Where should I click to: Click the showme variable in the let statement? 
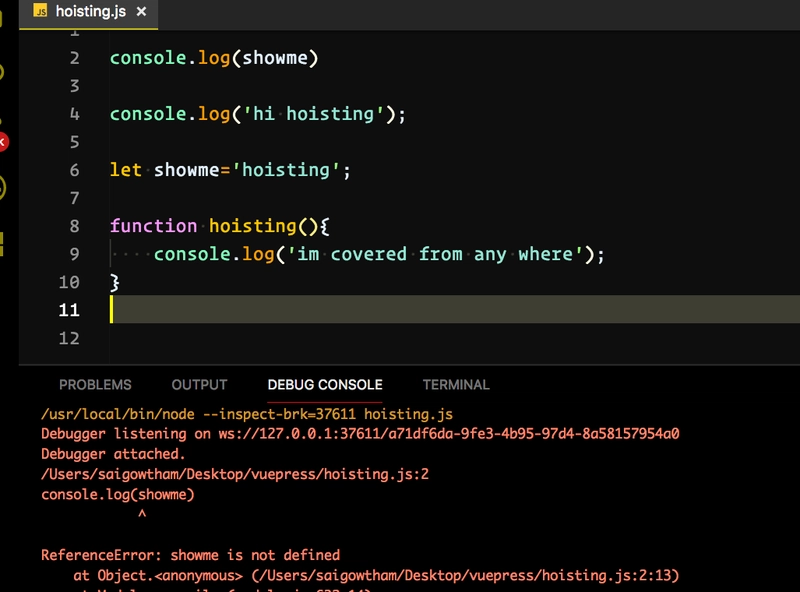point(187,170)
